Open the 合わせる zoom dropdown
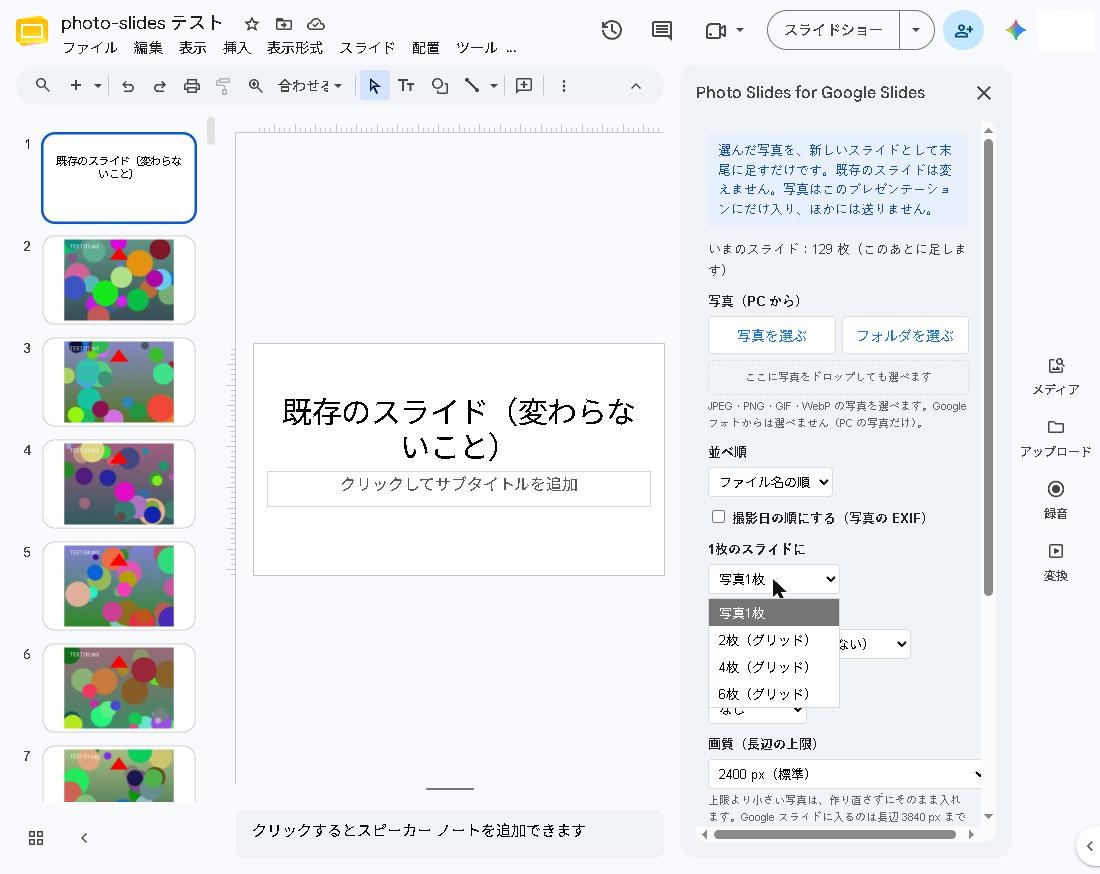The width and height of the screenshot is (1100, 874). pos(309,86)
